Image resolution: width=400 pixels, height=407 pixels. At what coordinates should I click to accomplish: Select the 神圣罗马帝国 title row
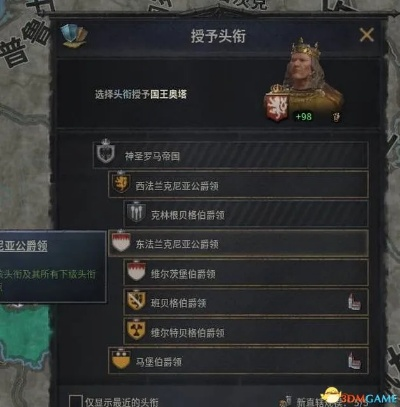point(231,155)
